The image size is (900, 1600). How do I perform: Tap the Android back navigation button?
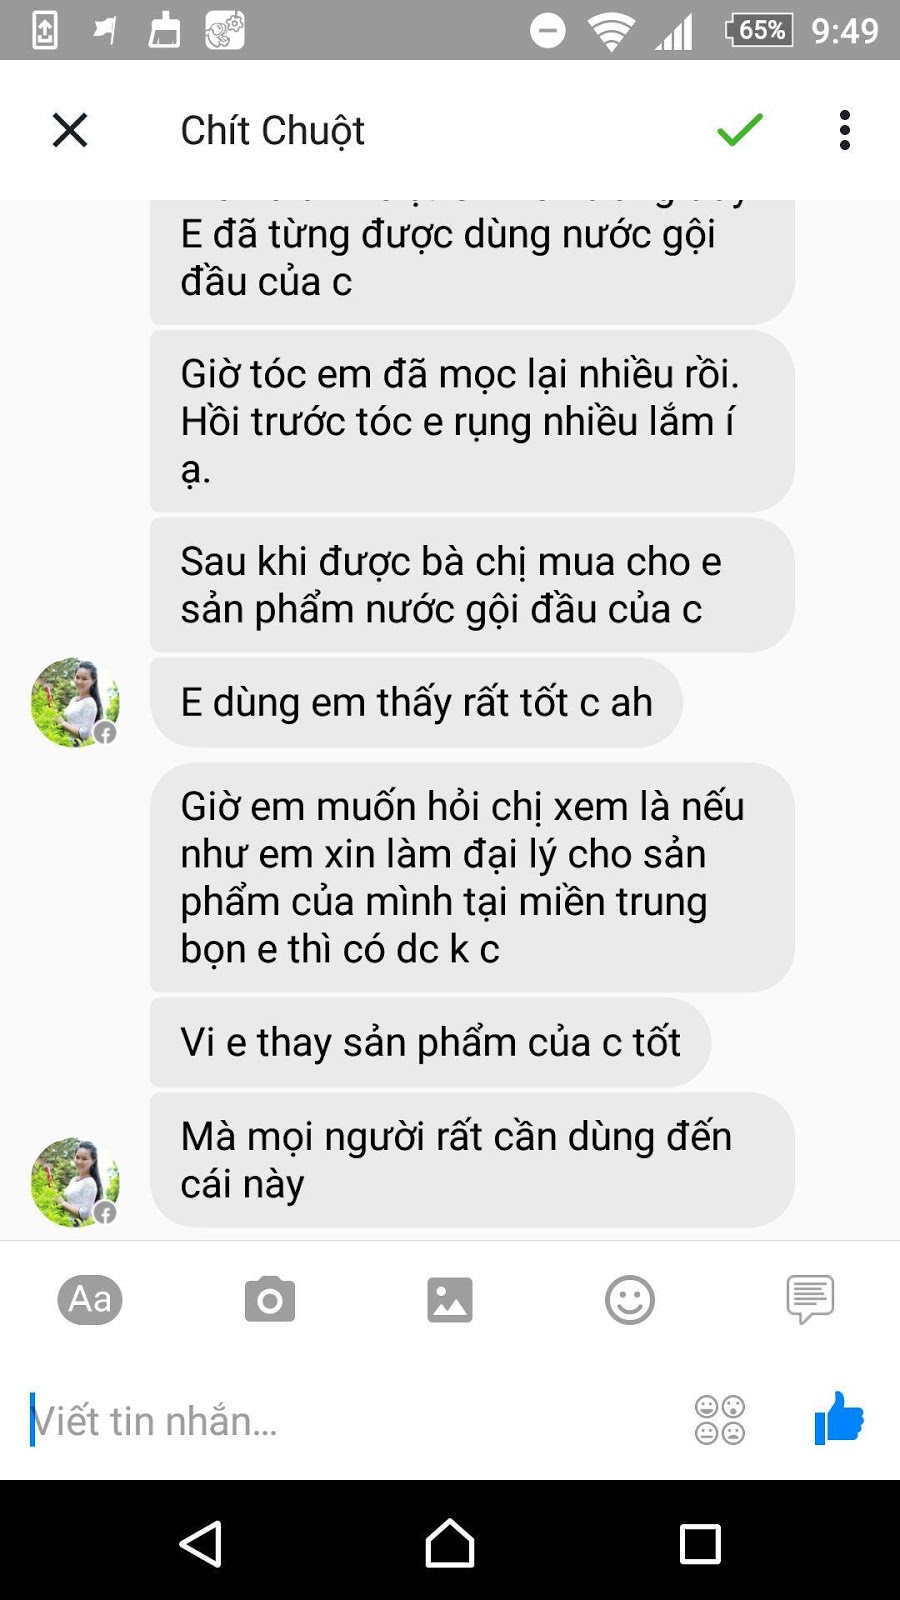pos(200,1543)
